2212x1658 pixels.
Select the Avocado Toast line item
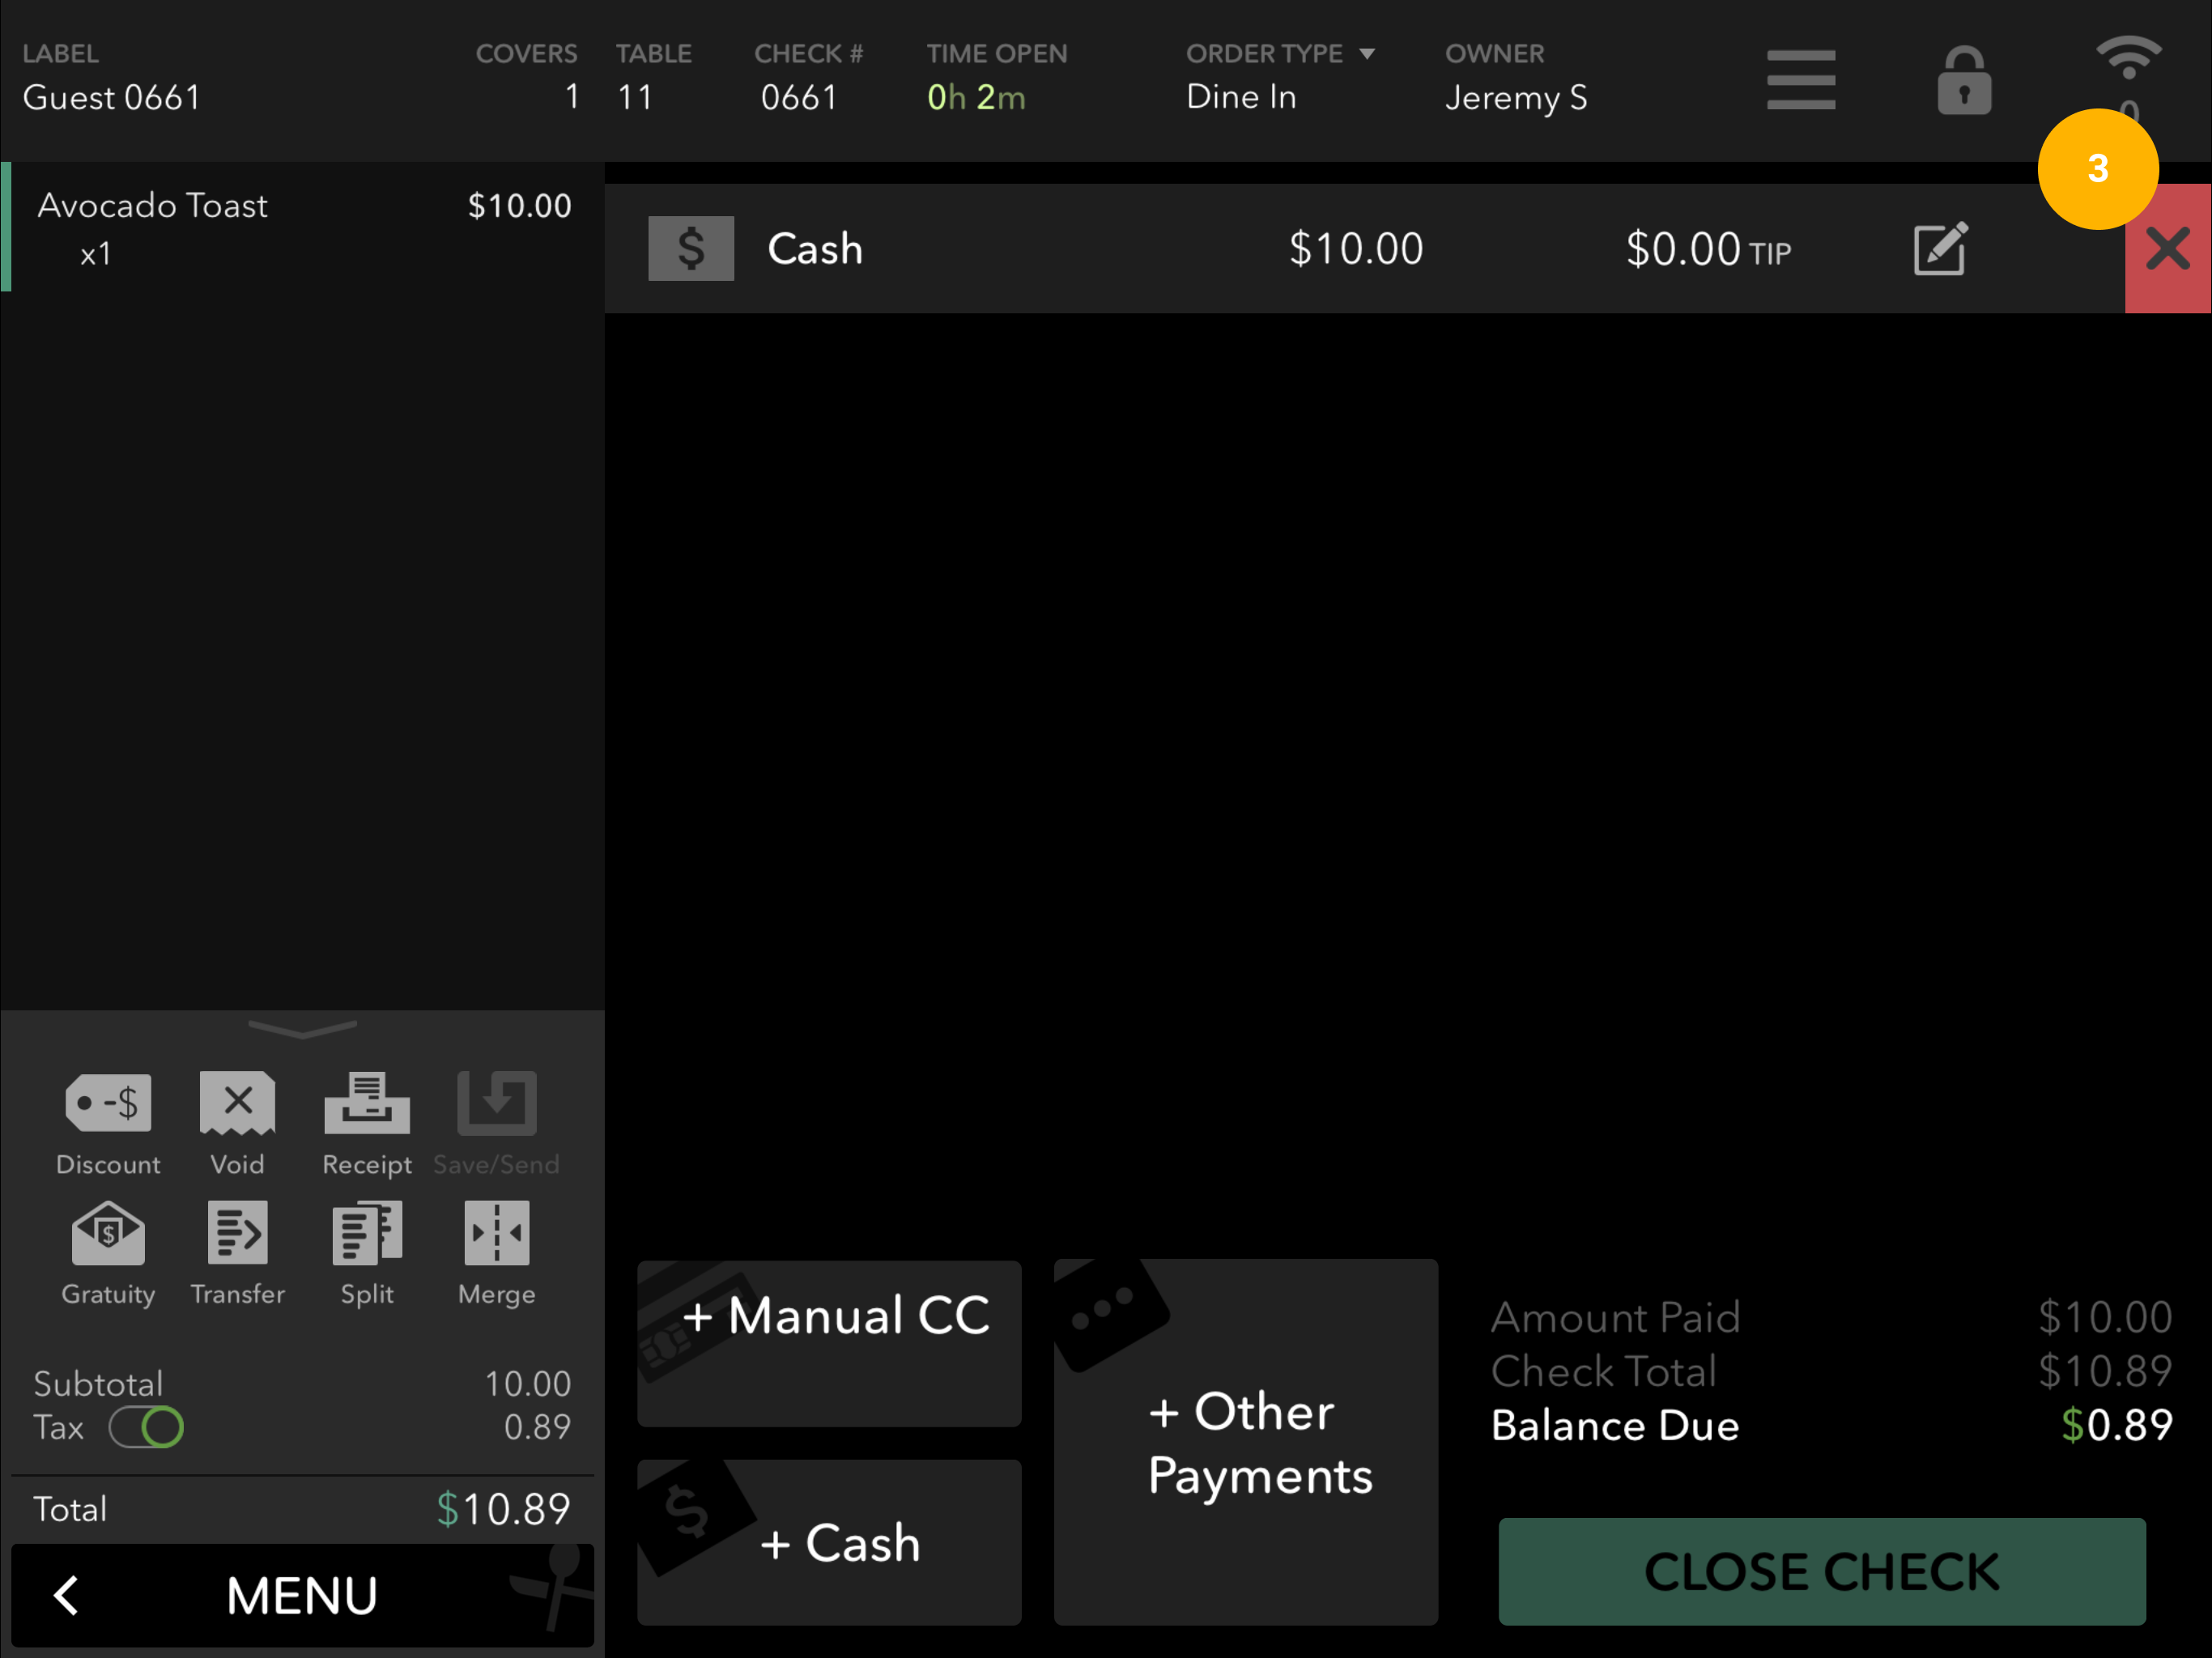coord(302,227)
